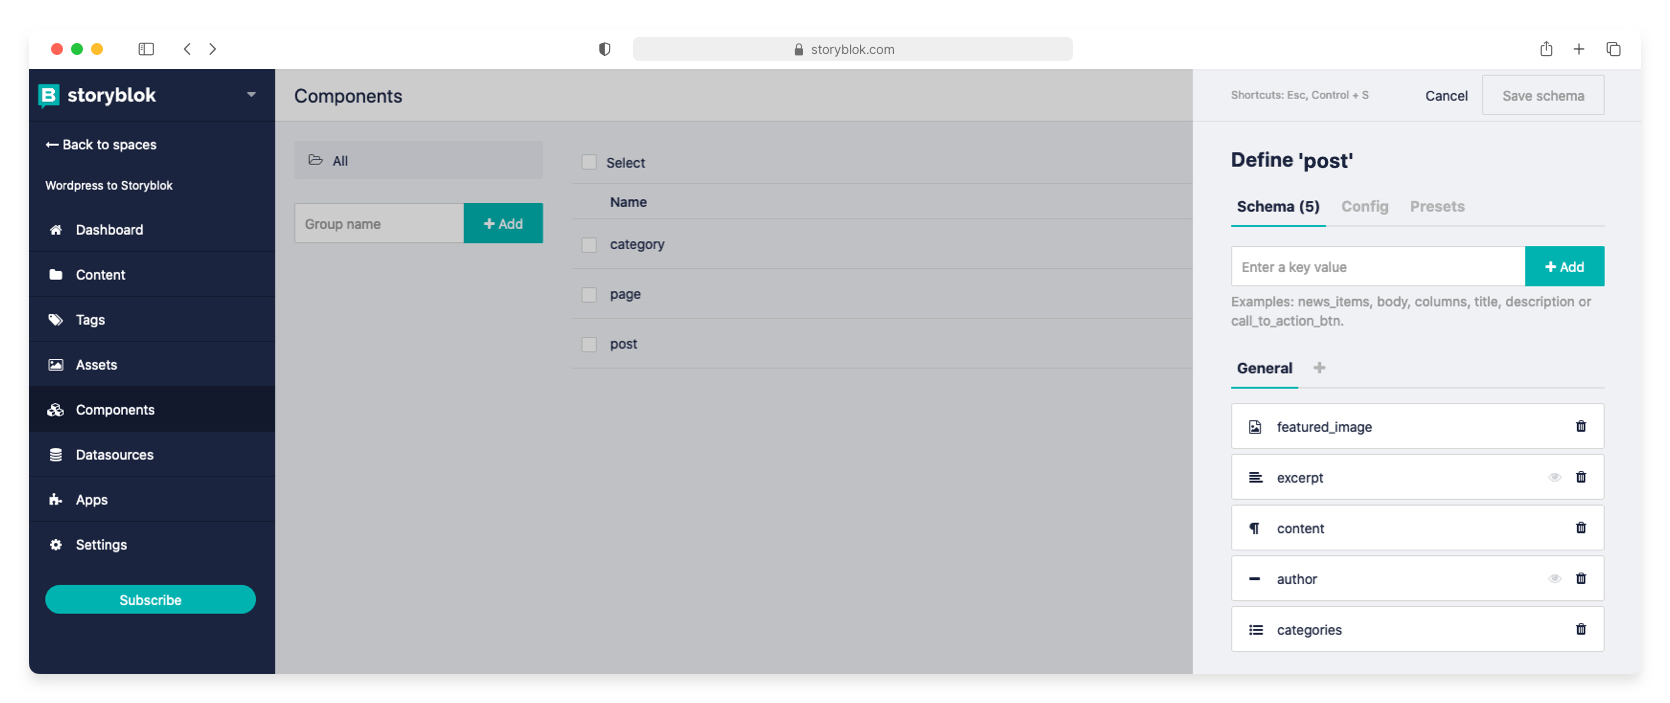Delete the excerpt field
Image resolution: width=1670 pixels, height=703 pixels.
1581,477
